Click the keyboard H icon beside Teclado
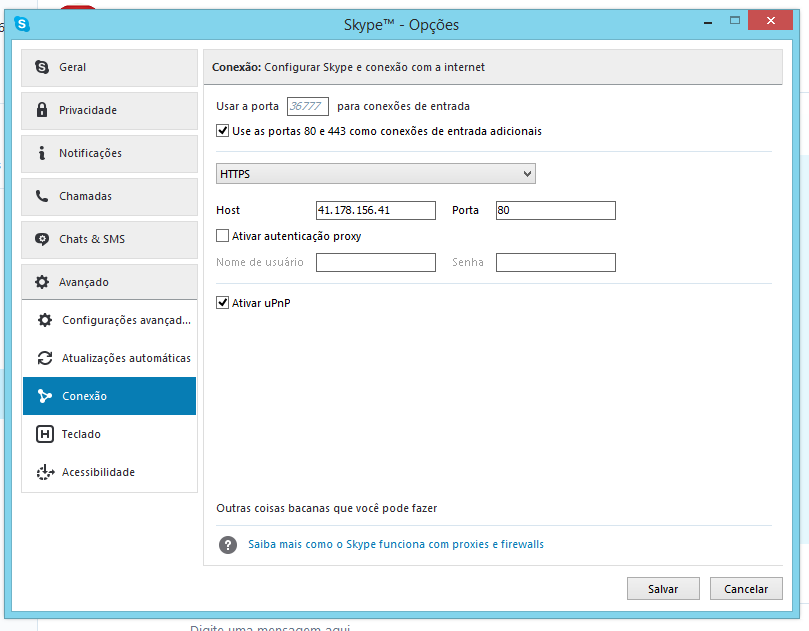 (x=45, y=434)
